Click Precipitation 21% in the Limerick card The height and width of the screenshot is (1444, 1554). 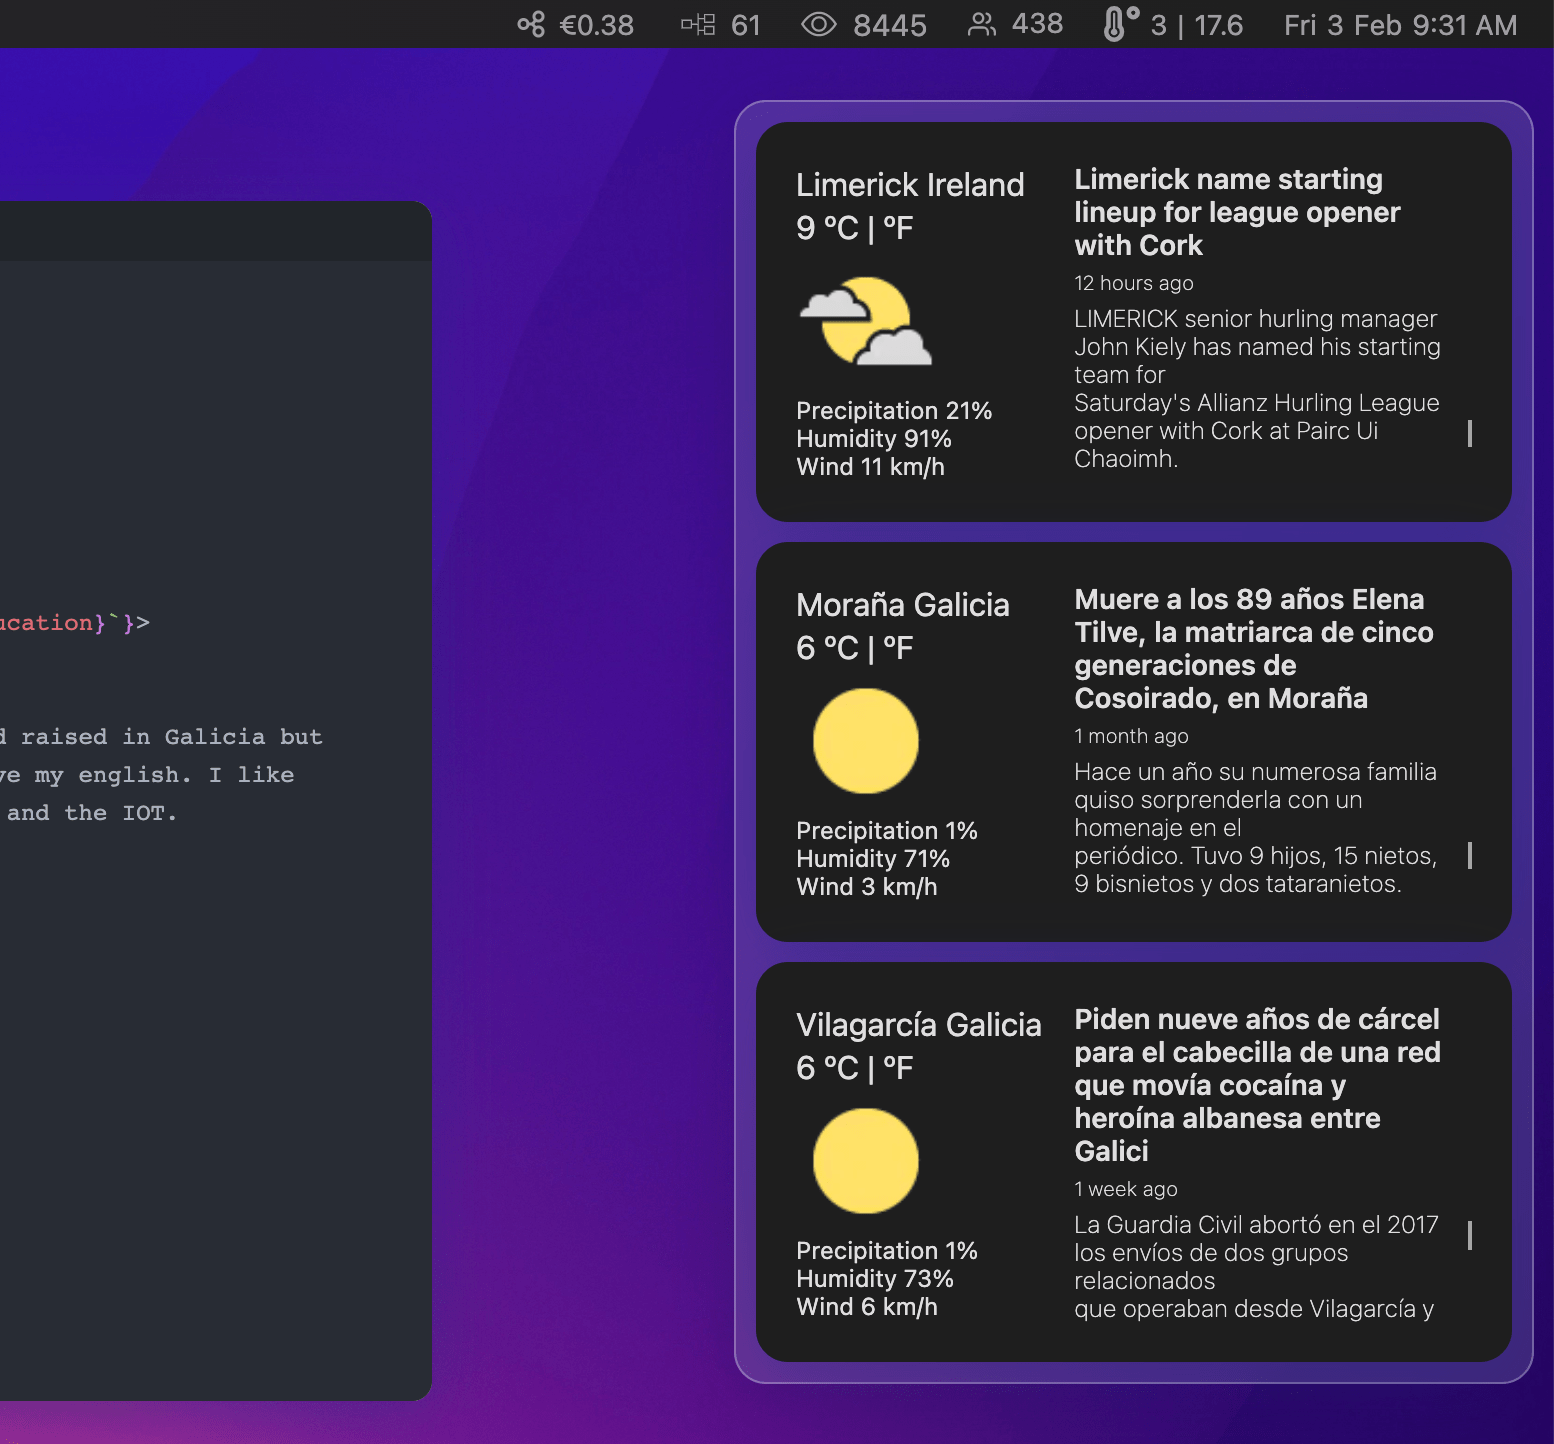(x=894, y=411)
